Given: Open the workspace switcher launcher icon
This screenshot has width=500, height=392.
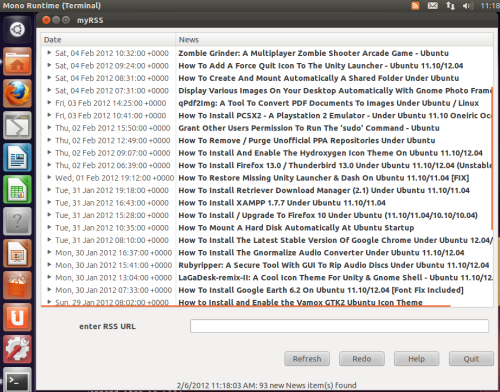Looking at the screenshot, I should coord(17,125).
